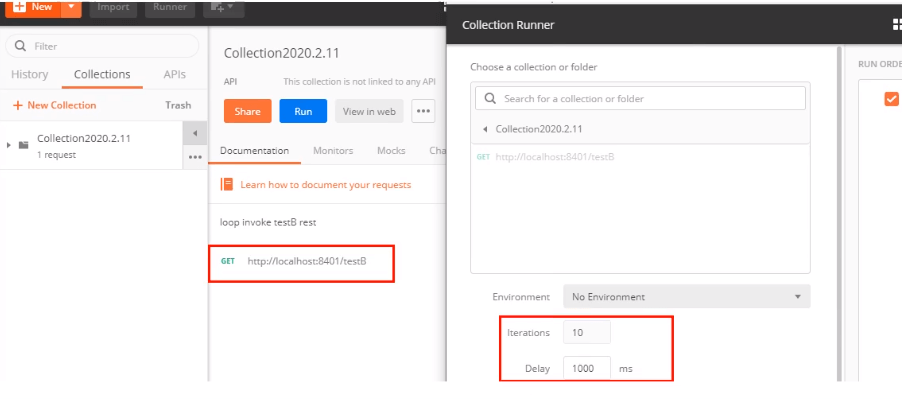Click the orange Share button
902x399 pixels.
point(247,112)
